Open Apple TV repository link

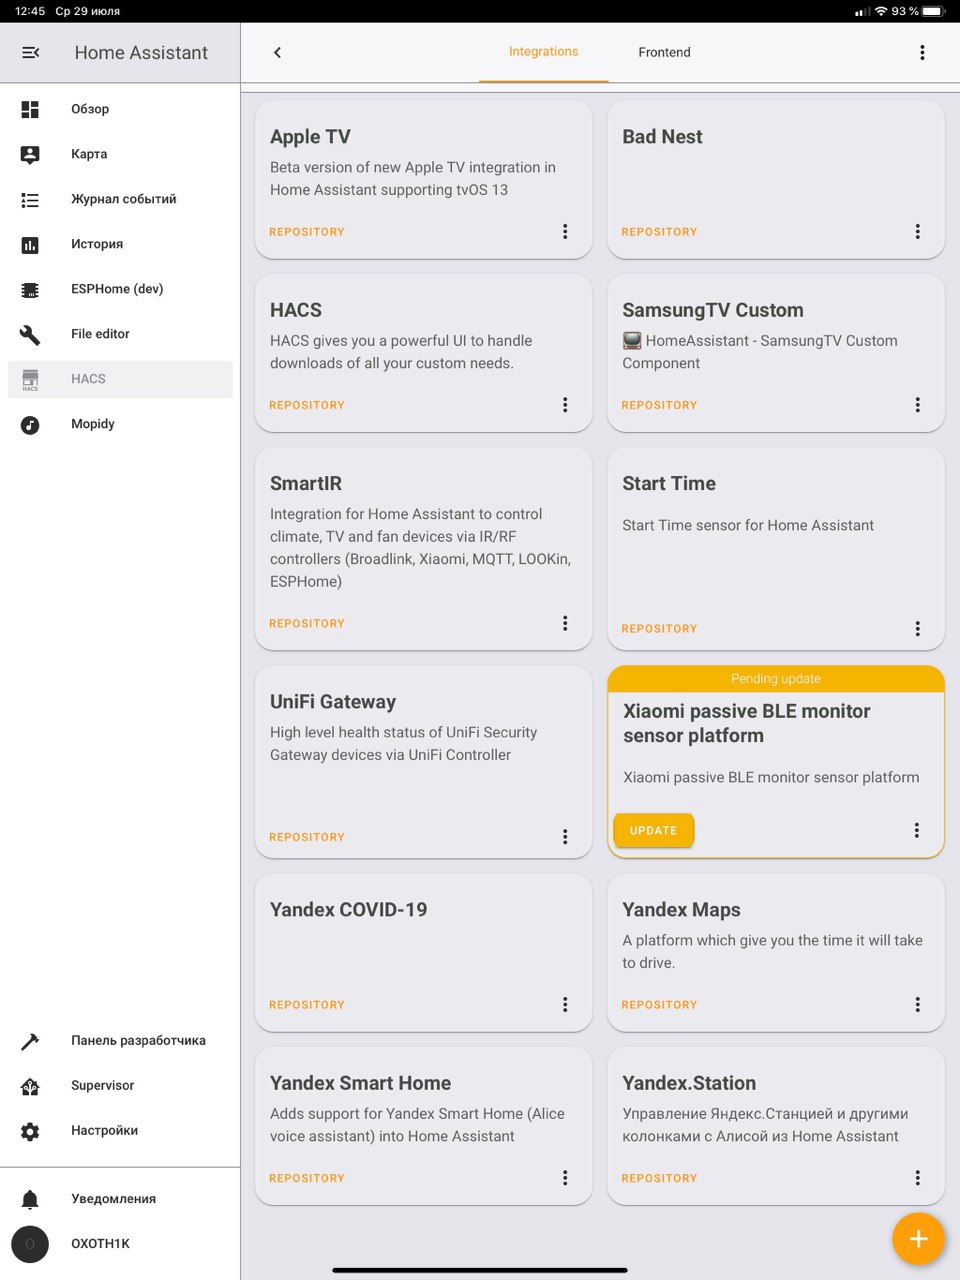307,232
